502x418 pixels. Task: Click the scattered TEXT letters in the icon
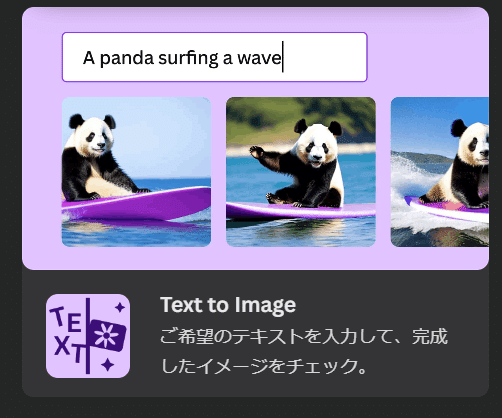click(x=68, y=334)
